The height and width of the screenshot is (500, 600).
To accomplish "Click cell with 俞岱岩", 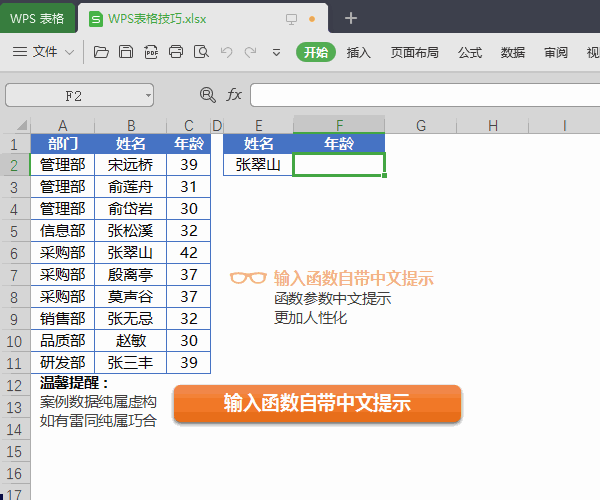I will click(x=130, y=209).
